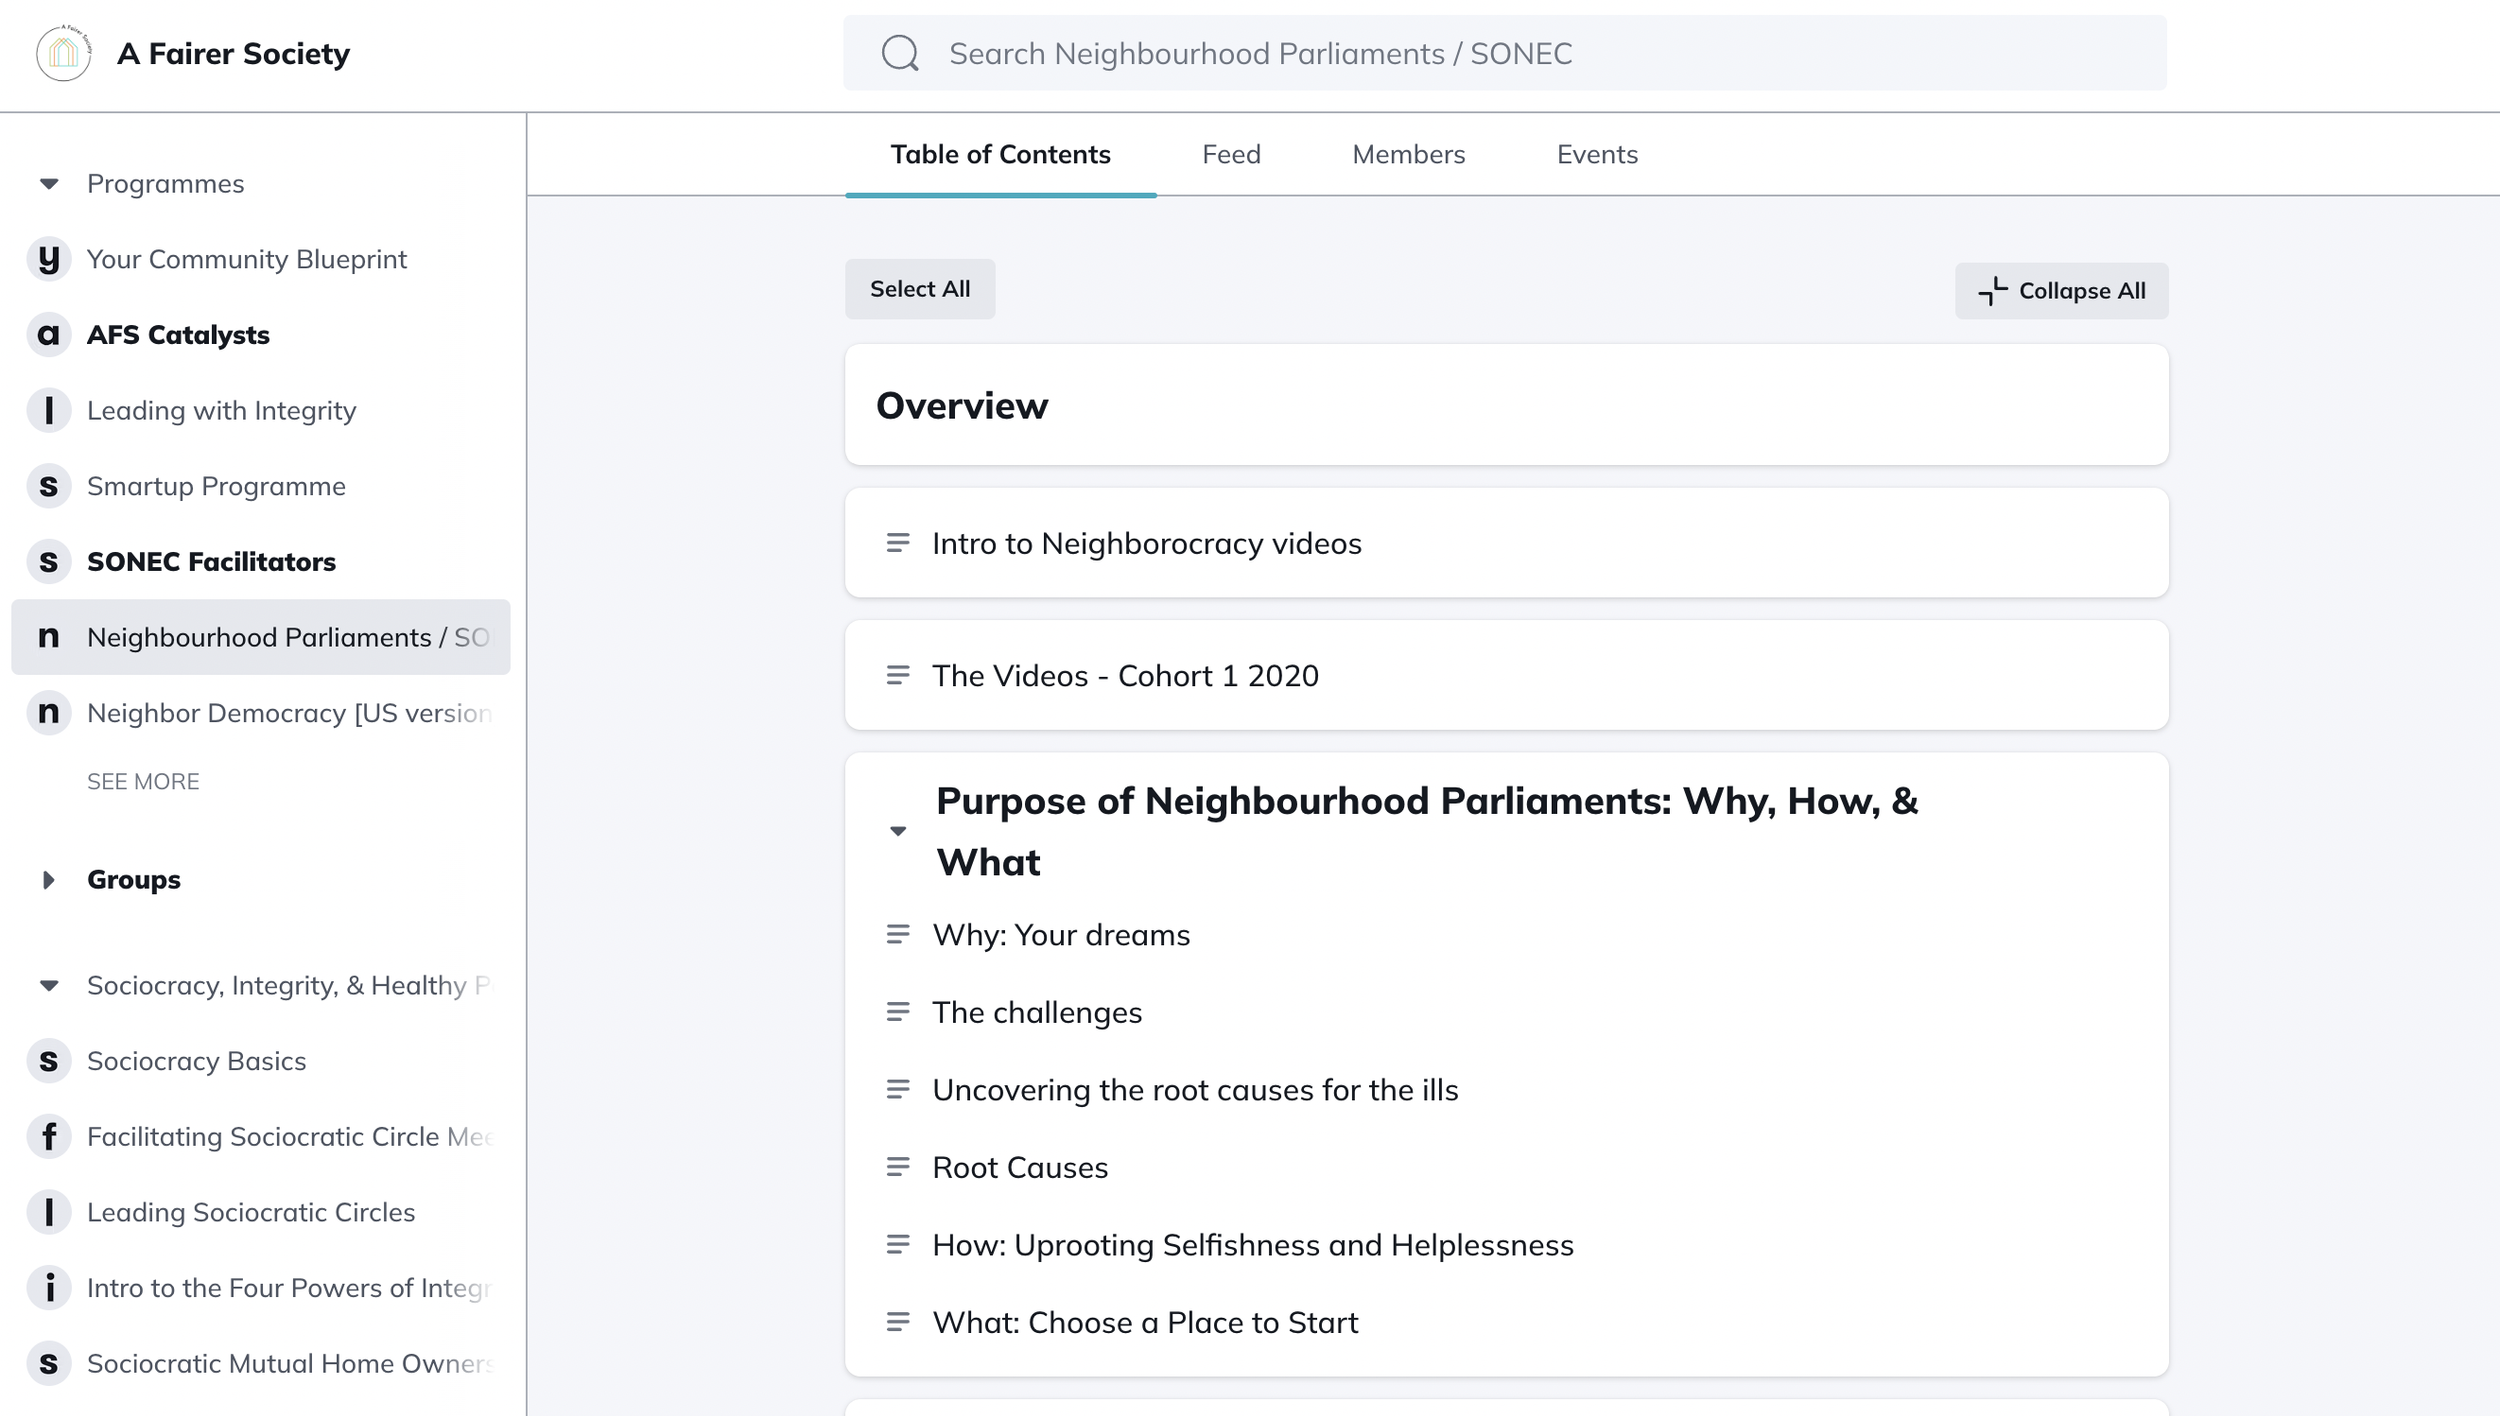Click the lines icon beside The Videos - Cohort 1 2020
This screenshot has width=2500, height=1416.
898,675
